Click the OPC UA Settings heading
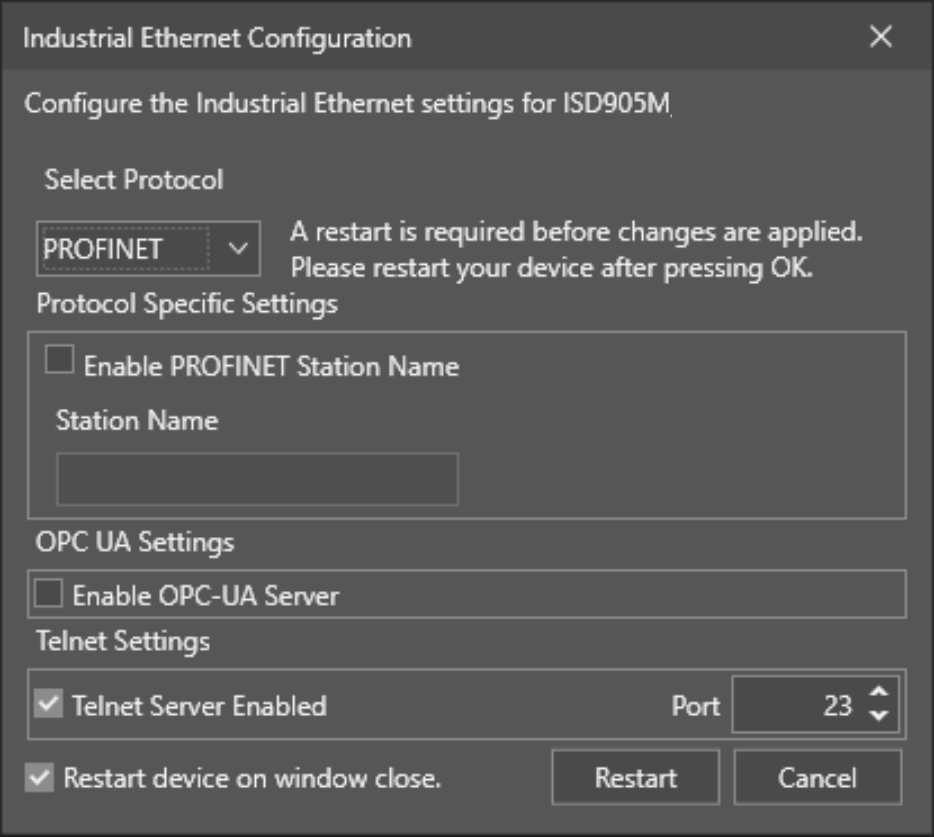 (135, 542)
